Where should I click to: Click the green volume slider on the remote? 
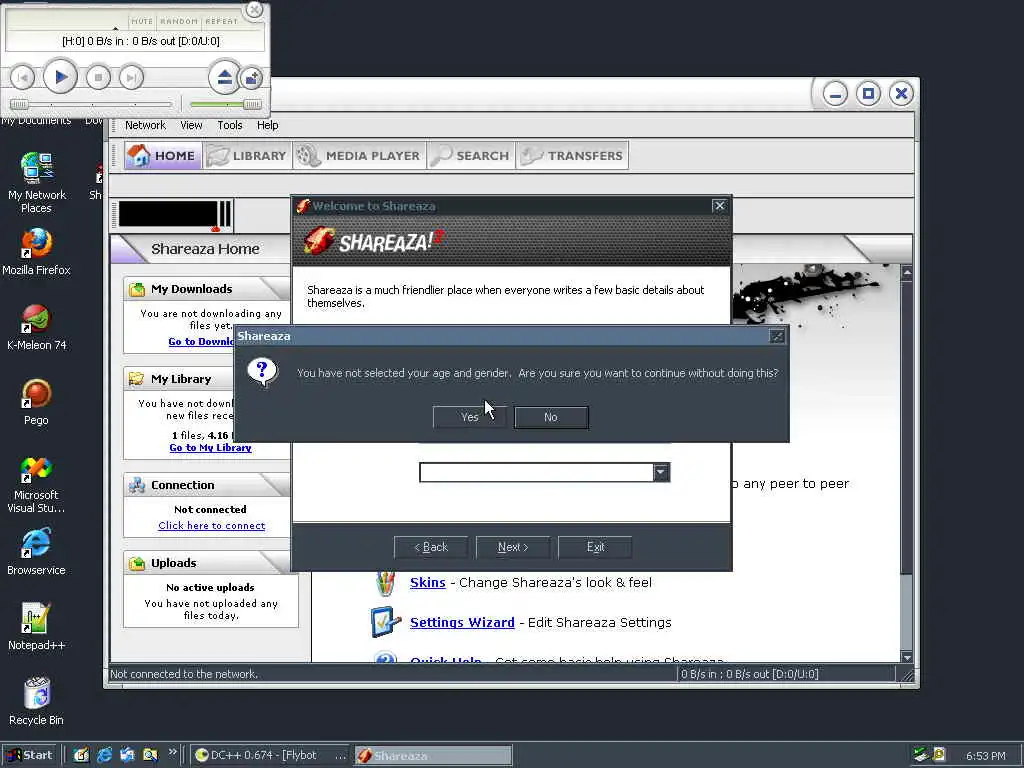click(x=225, y=104)
